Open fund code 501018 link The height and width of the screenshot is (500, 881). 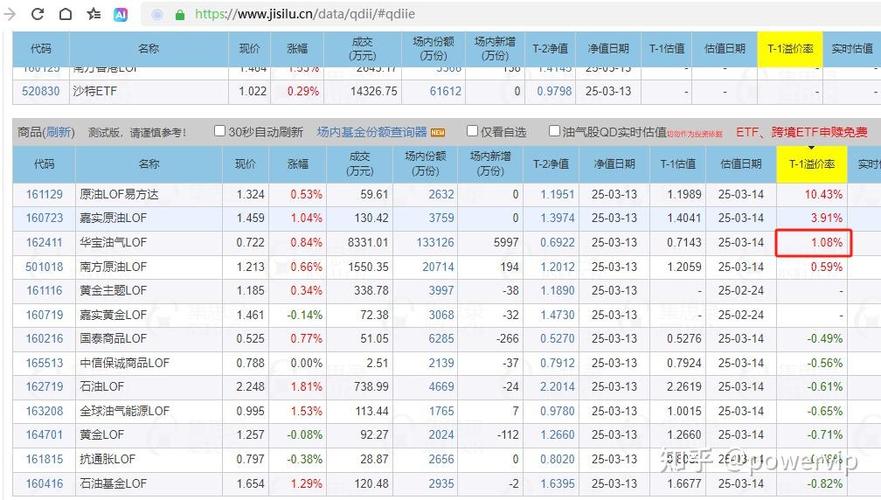click(x=44, y=267)
